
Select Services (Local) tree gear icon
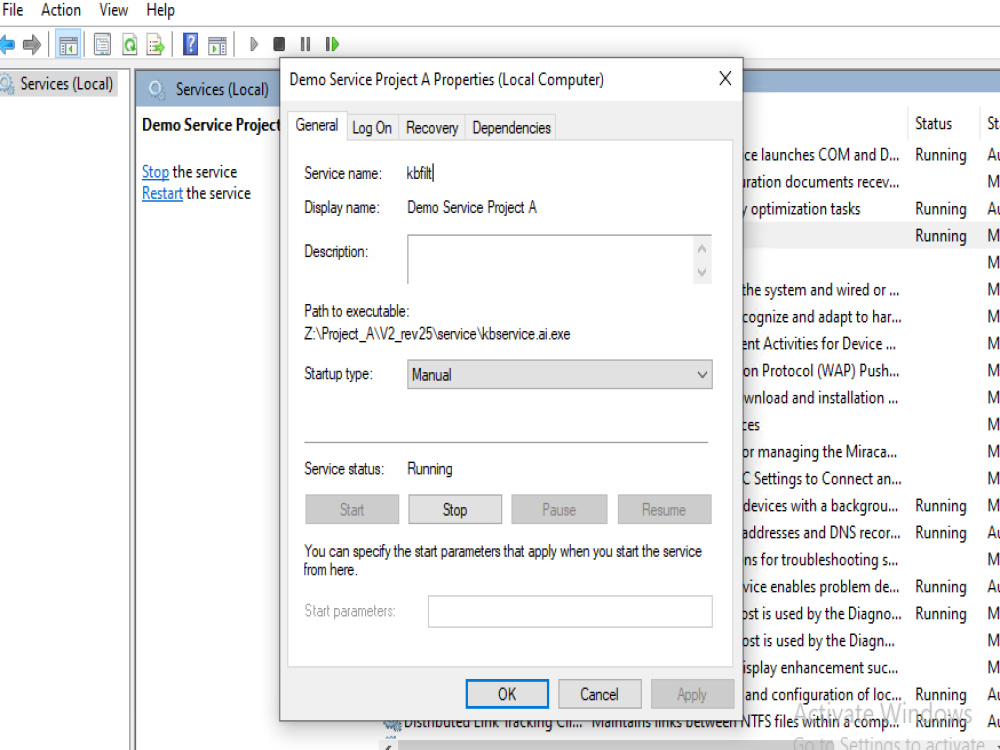[7, 84]
